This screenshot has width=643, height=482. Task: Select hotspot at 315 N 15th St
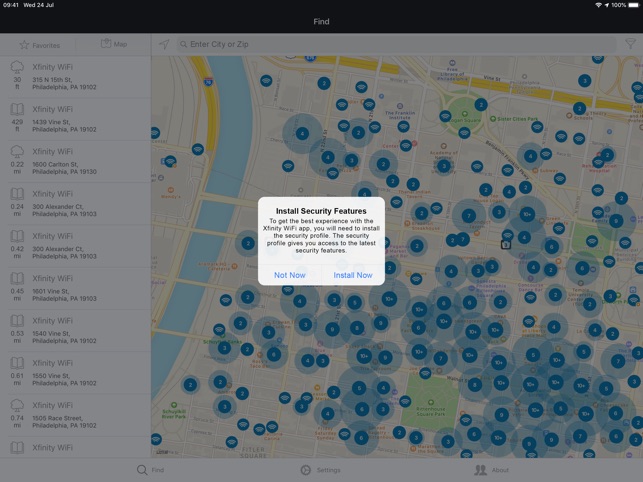(x=76, y=75)
